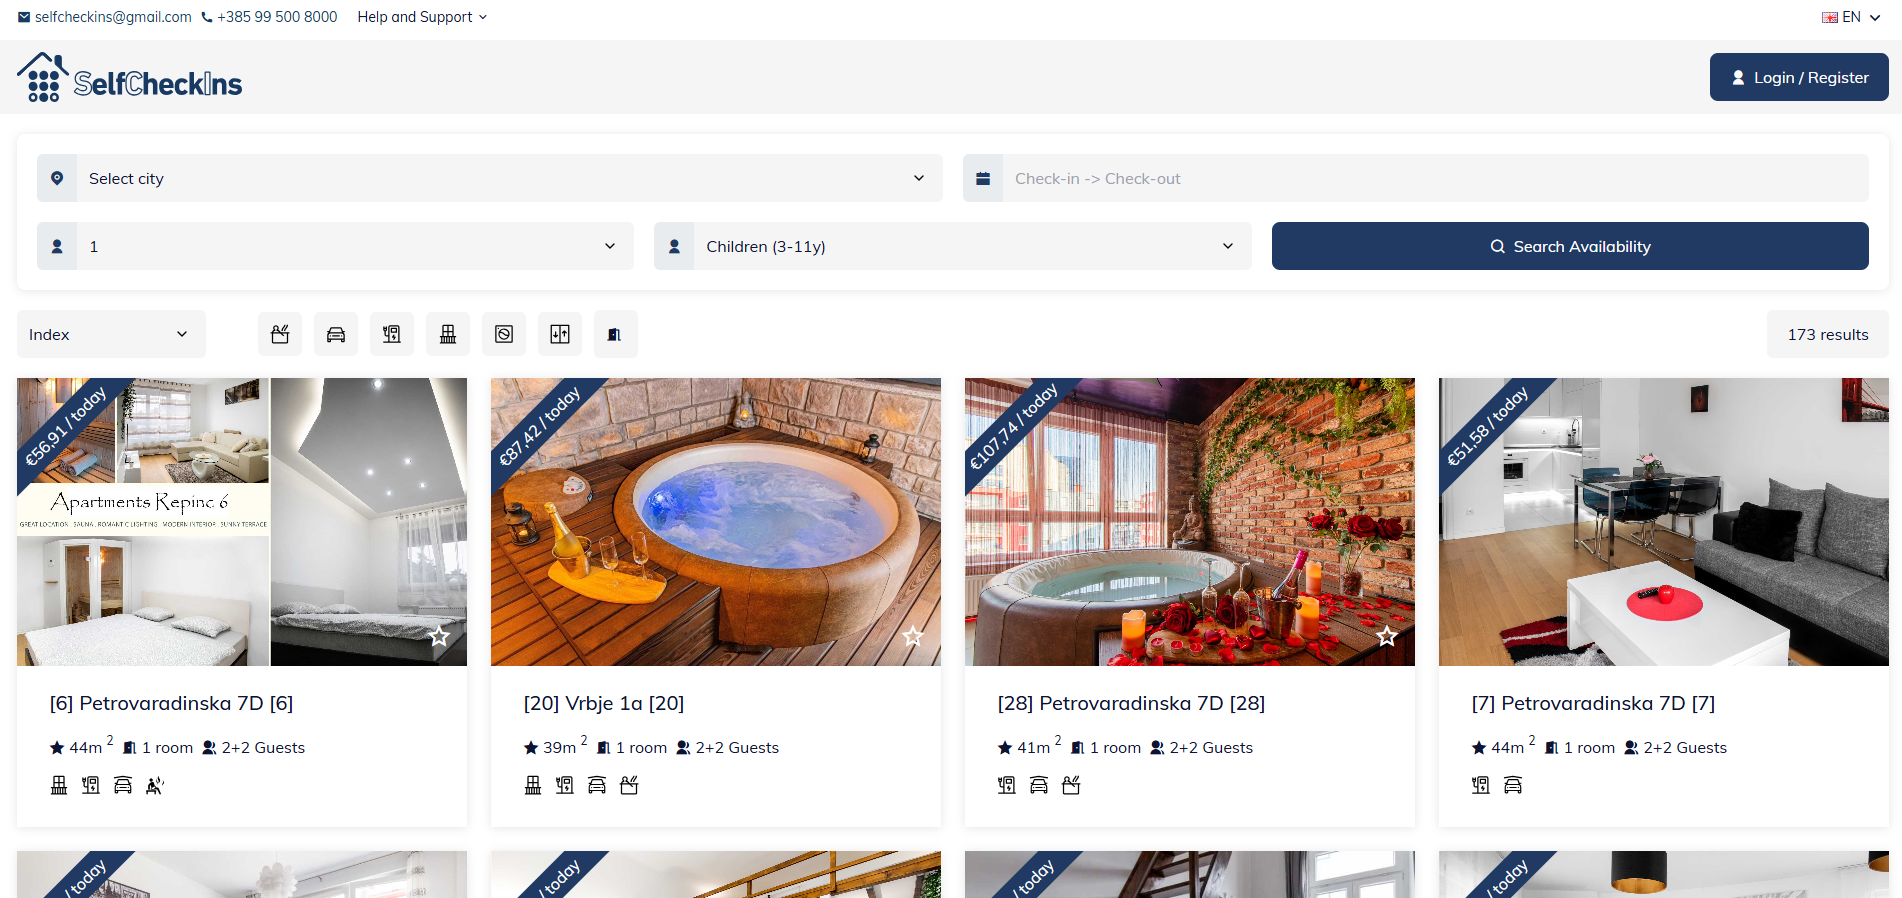Expand the Children (3-11y) dropdown
Screen dimensions: 1902x898
(x=952, y=246)
